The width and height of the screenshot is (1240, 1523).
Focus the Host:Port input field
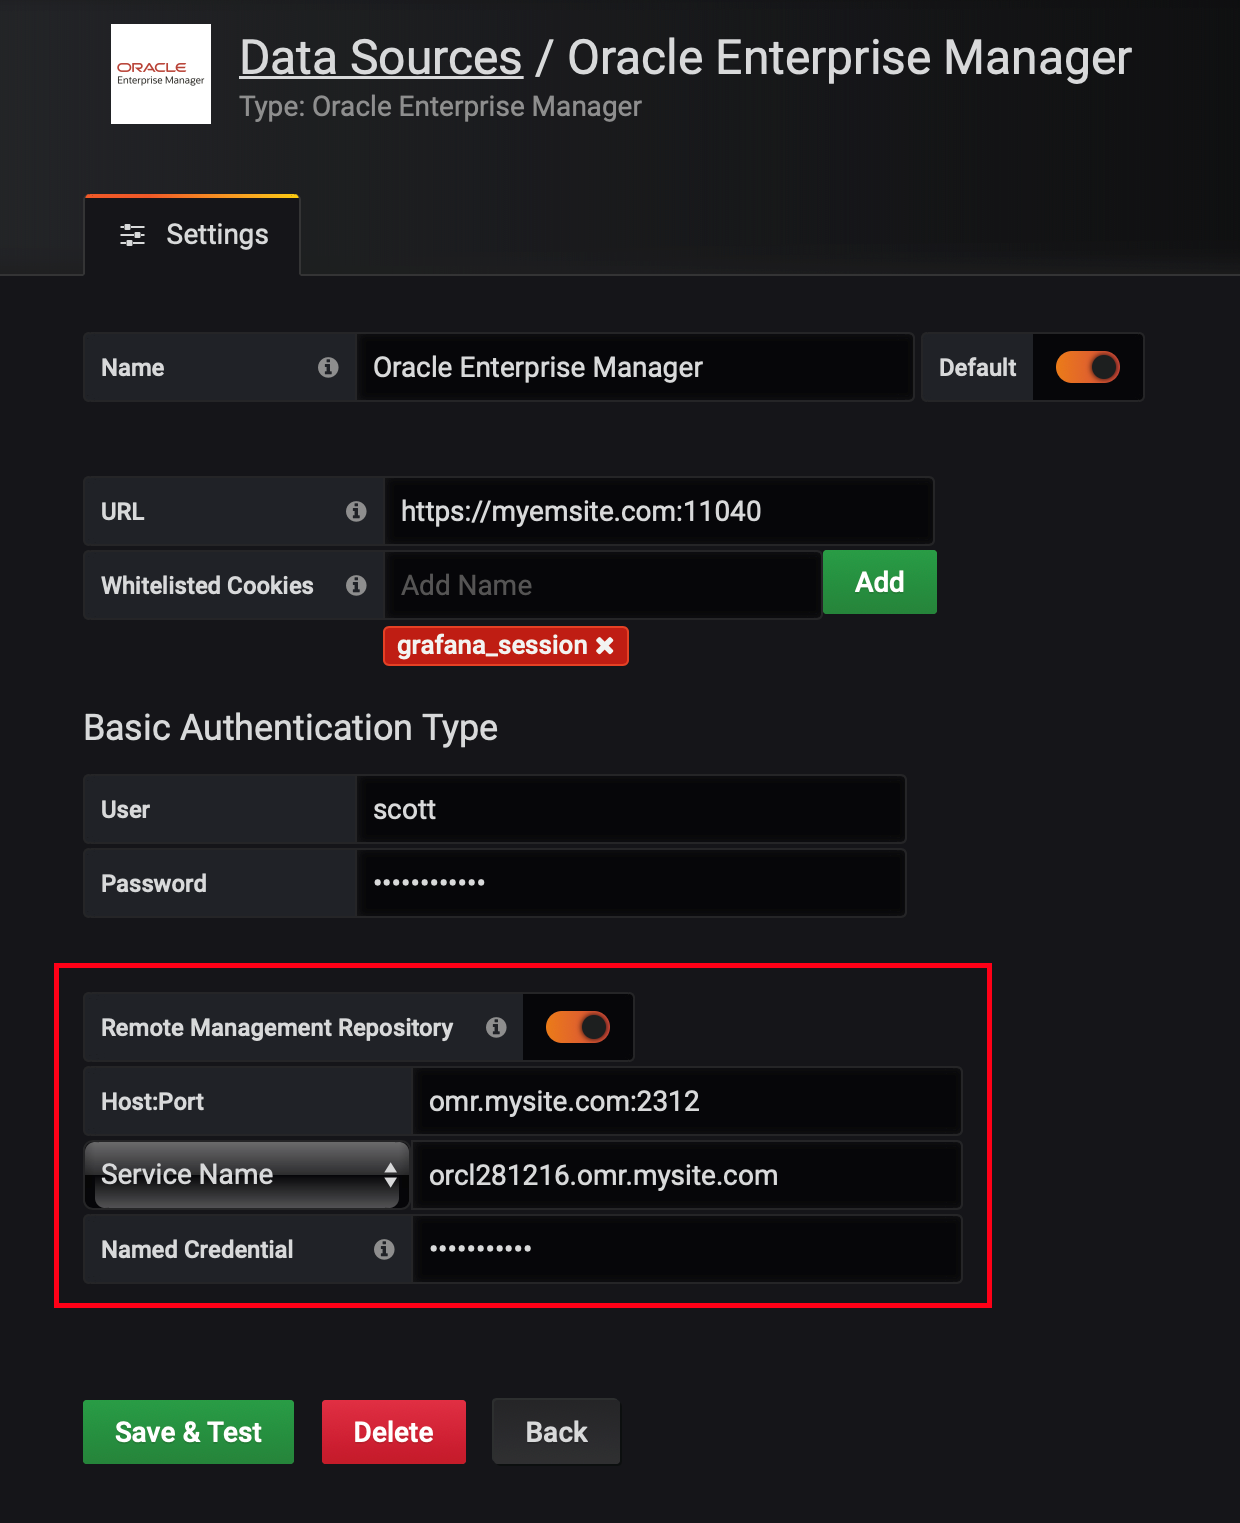(687, 1101)
